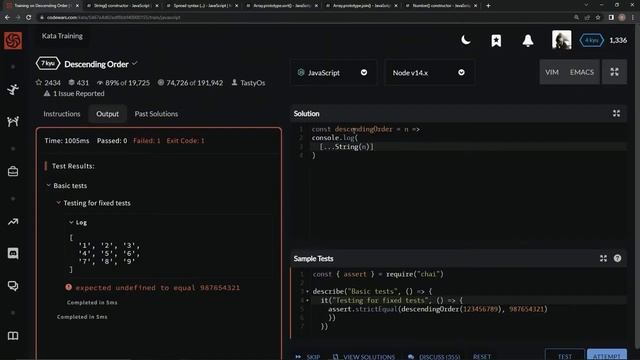The height and width of the screenshot is (360, 640).
Task: Select the Output tab
Action: pyautogui.click(x=107, y=114)
